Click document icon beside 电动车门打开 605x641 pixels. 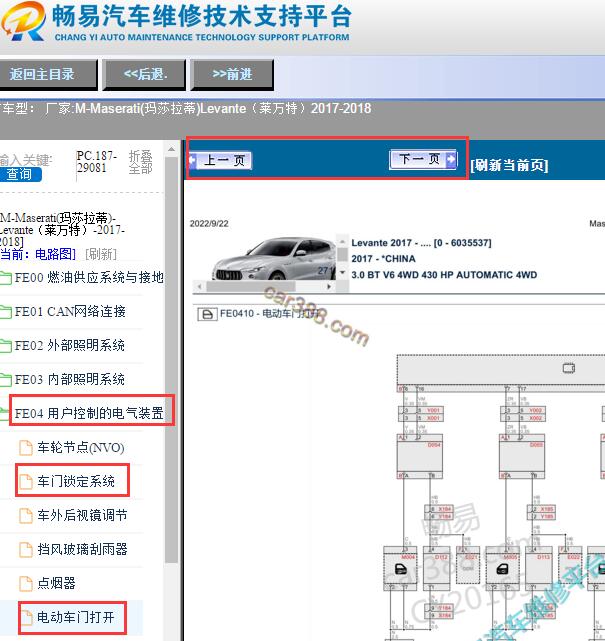click(x=26, y=617)
